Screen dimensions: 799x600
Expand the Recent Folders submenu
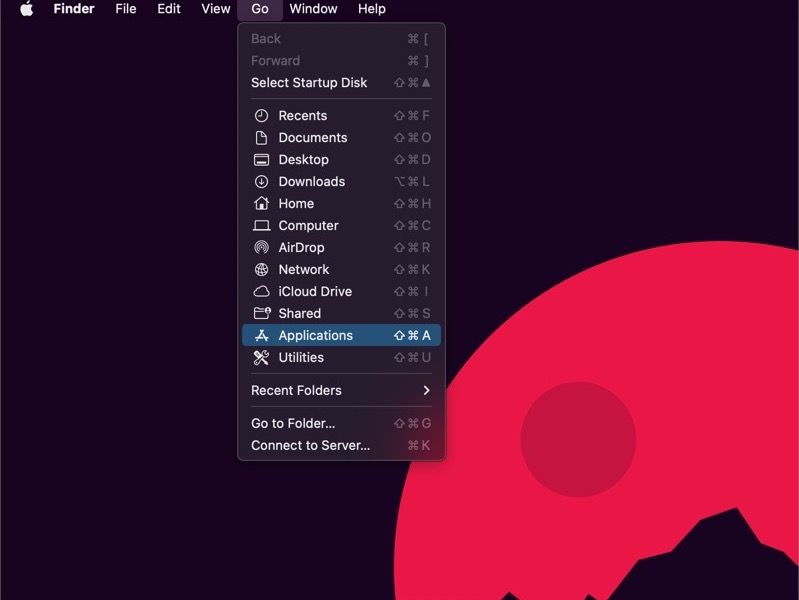(341, 390)
